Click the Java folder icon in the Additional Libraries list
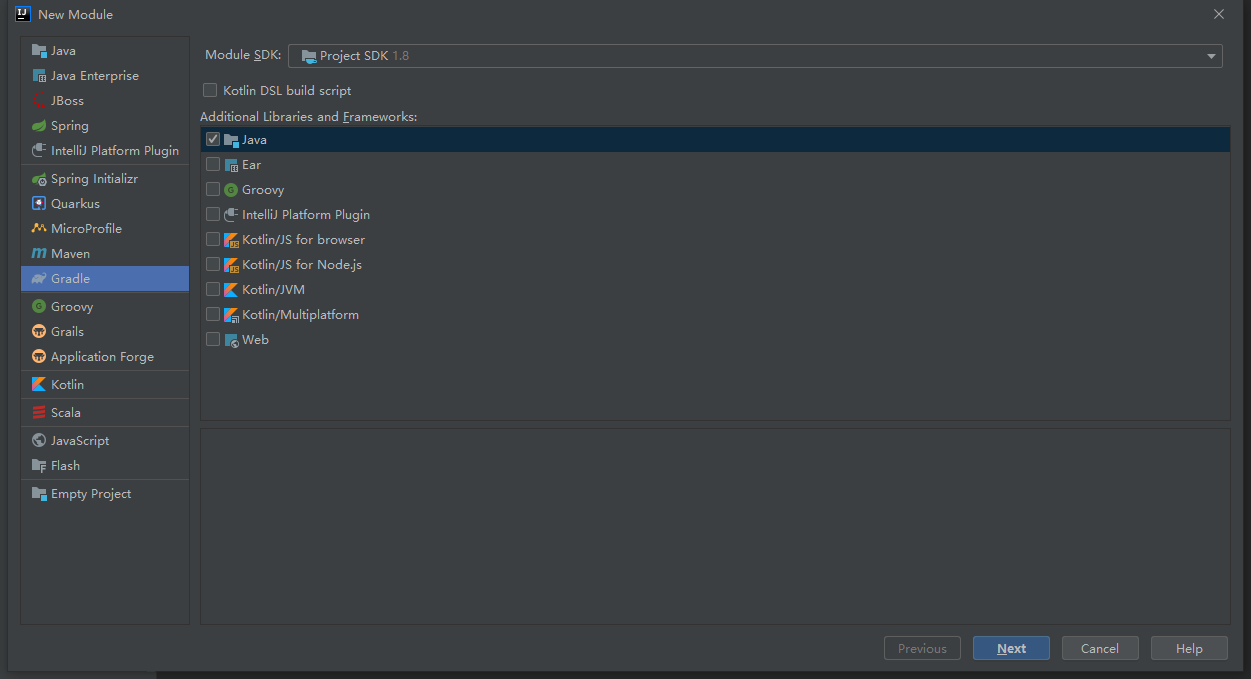 231,140
